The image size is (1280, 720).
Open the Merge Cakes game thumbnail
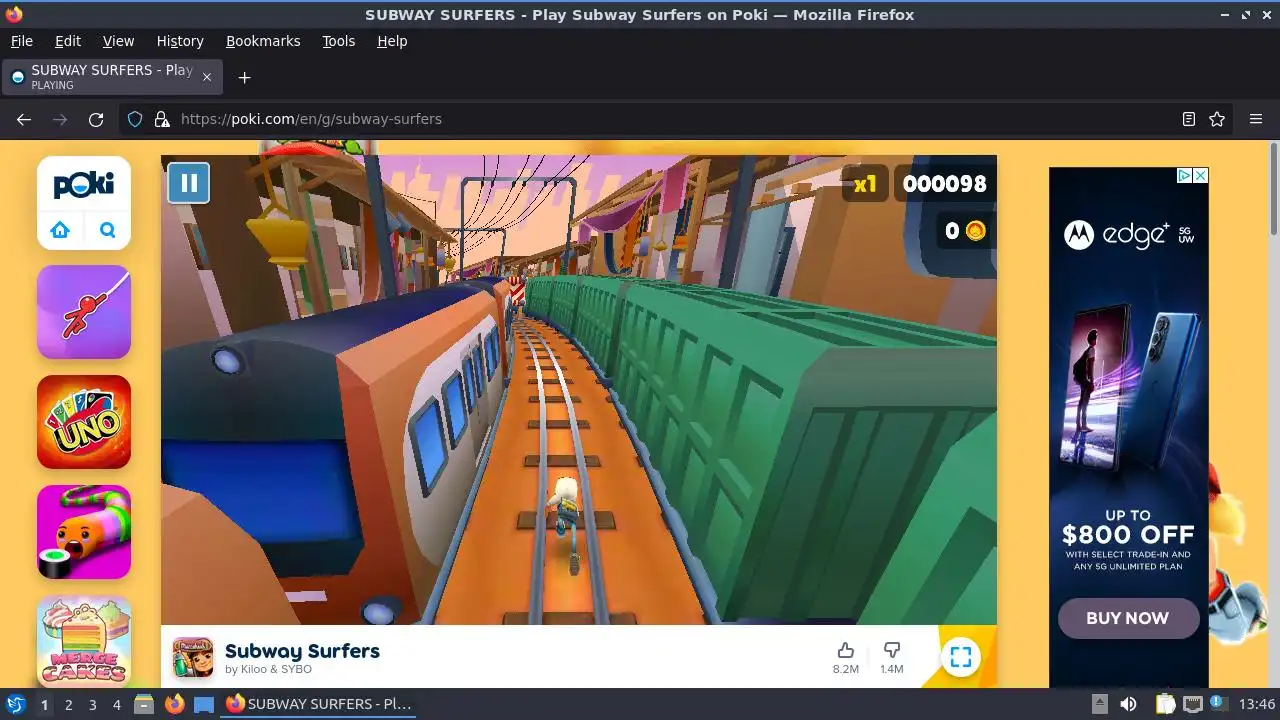(84, 641)
